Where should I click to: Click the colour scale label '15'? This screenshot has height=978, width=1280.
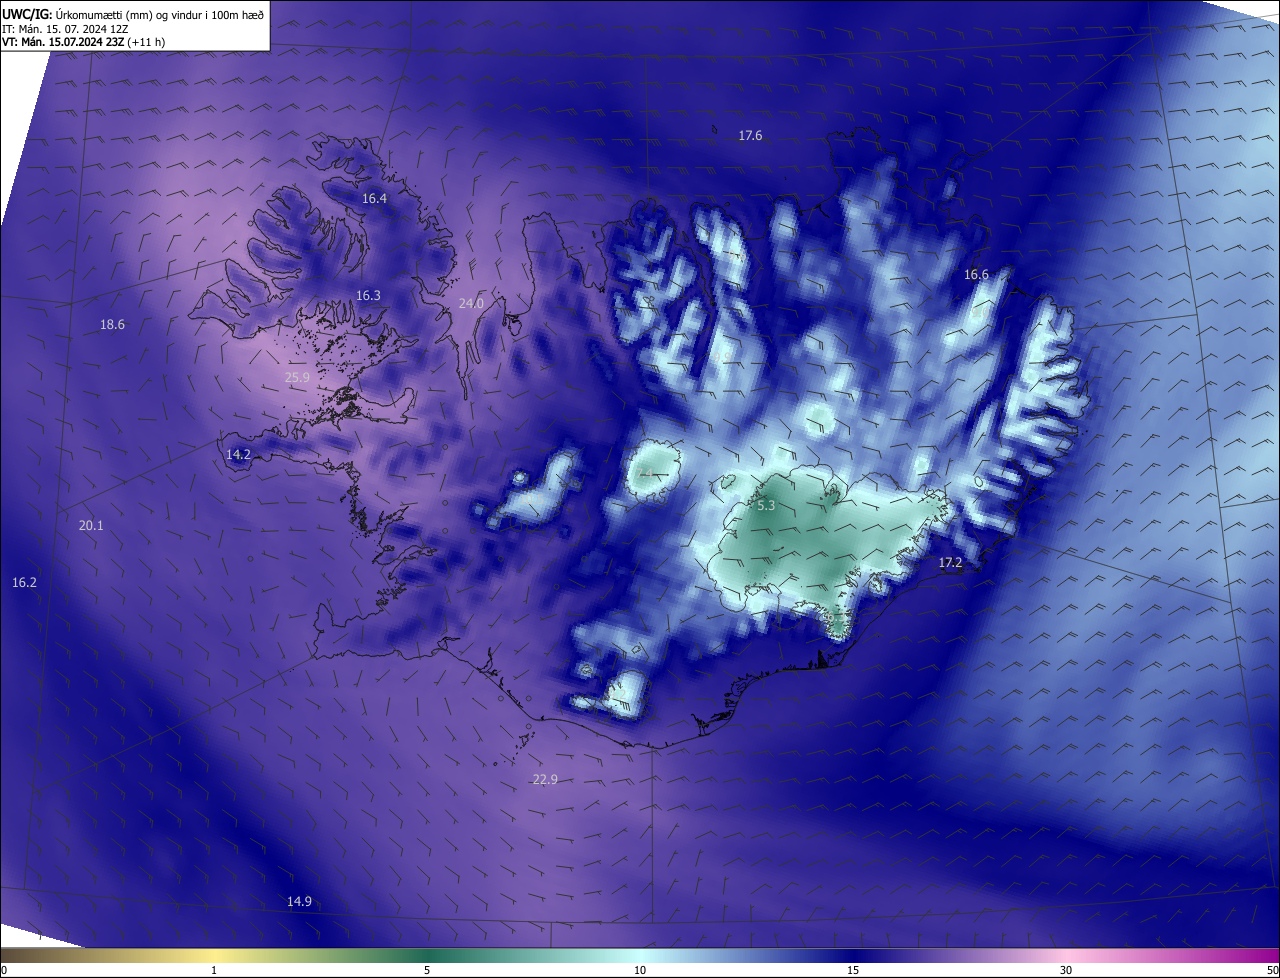853,970
